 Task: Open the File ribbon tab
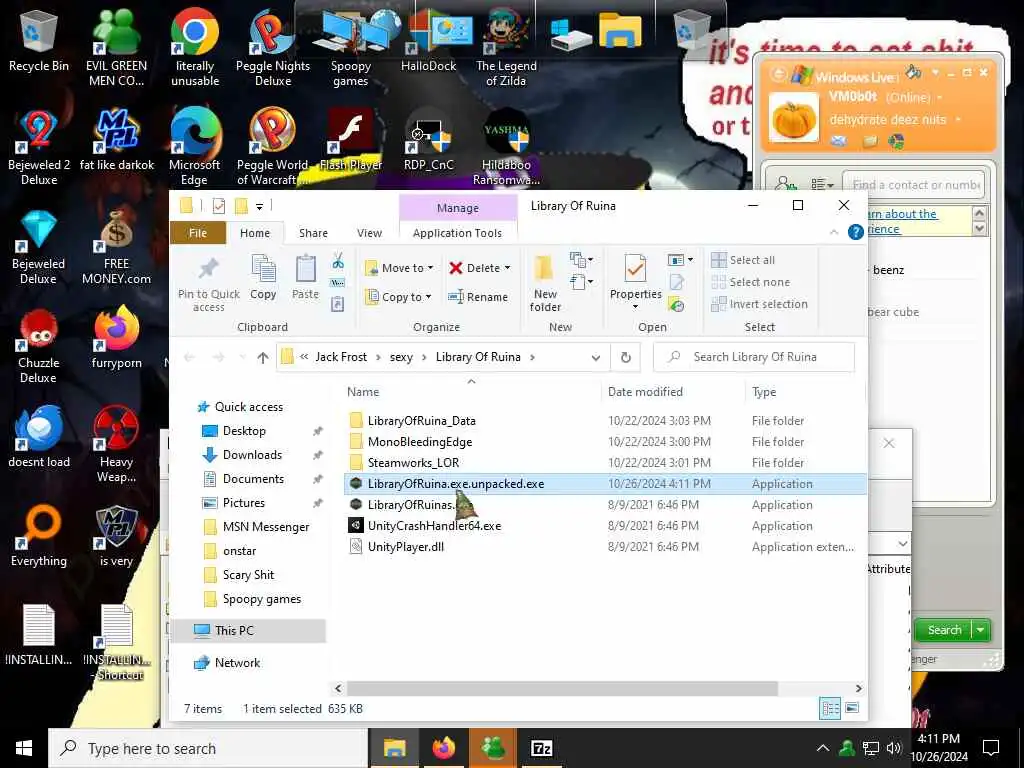coord(198,233)
